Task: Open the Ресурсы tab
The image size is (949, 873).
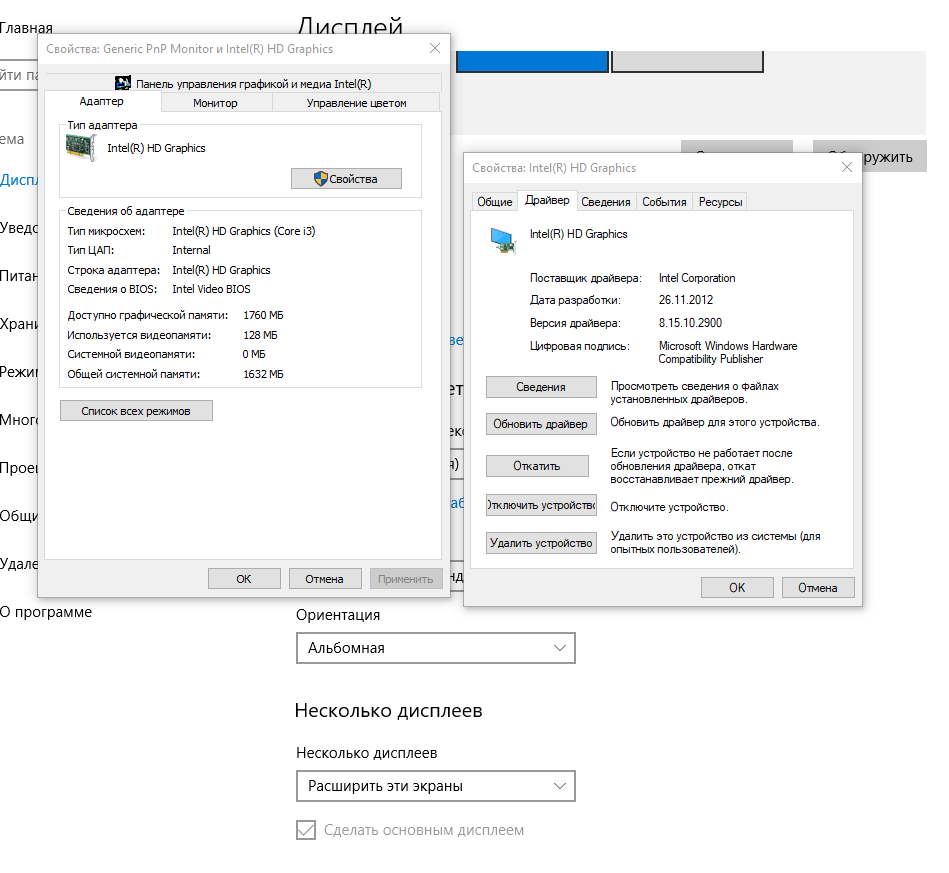Action: point(720,202)
